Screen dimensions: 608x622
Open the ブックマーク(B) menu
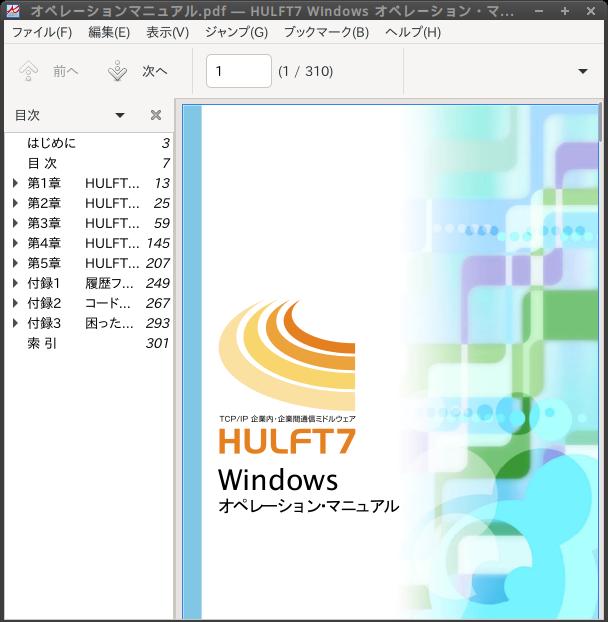pyautogui.click(x=326, y=32)
